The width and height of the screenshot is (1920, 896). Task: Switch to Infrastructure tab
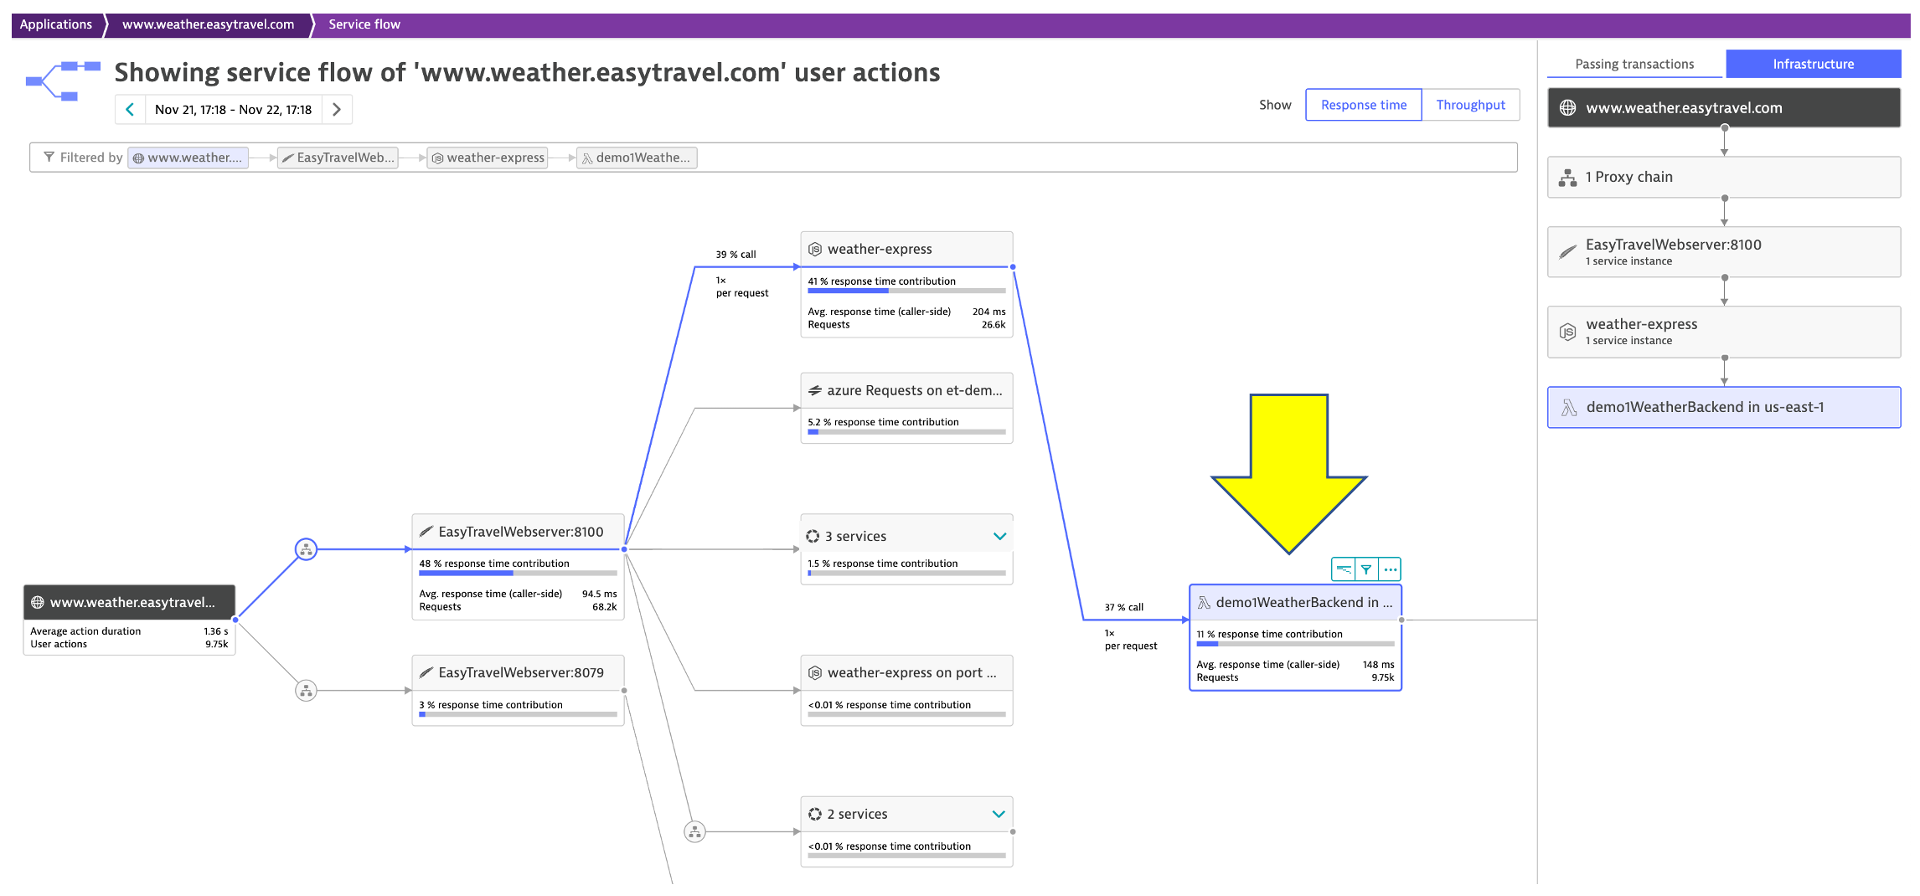pos(1813,64)
